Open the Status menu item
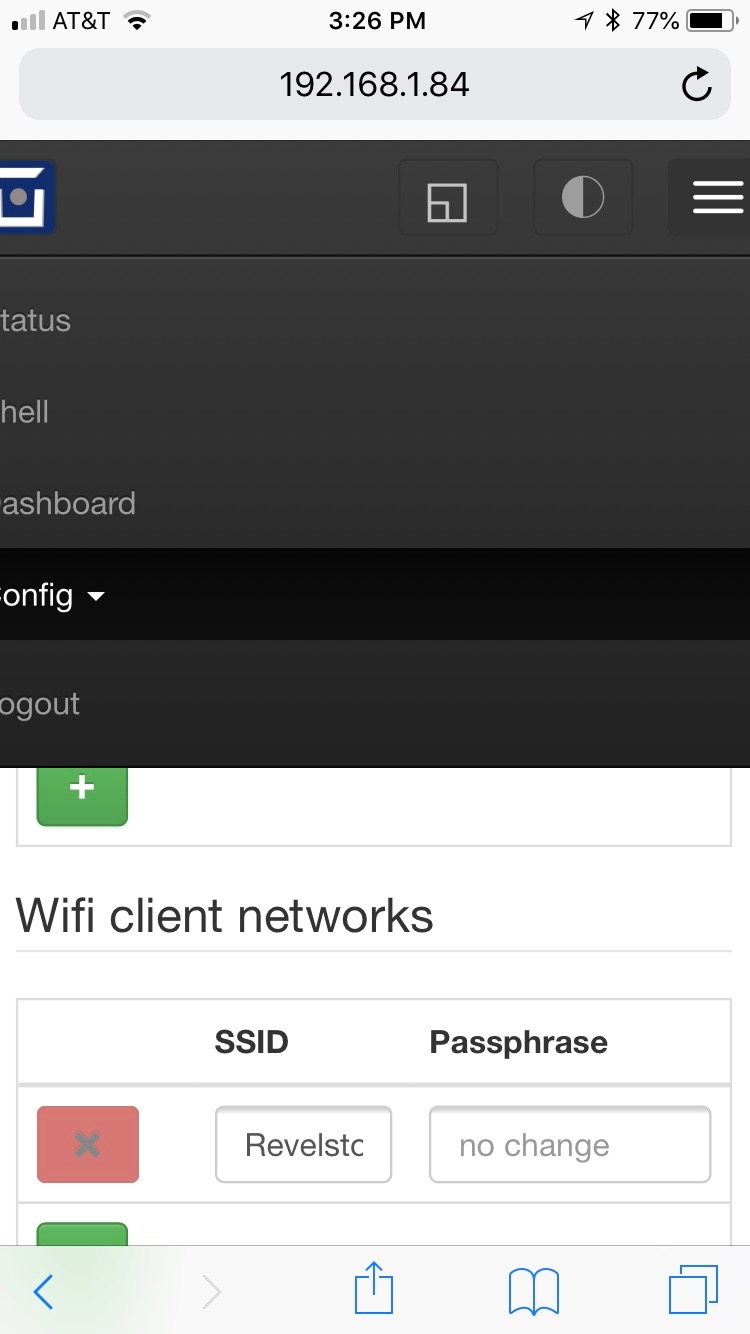750x1334 pixels. (36, 321)
